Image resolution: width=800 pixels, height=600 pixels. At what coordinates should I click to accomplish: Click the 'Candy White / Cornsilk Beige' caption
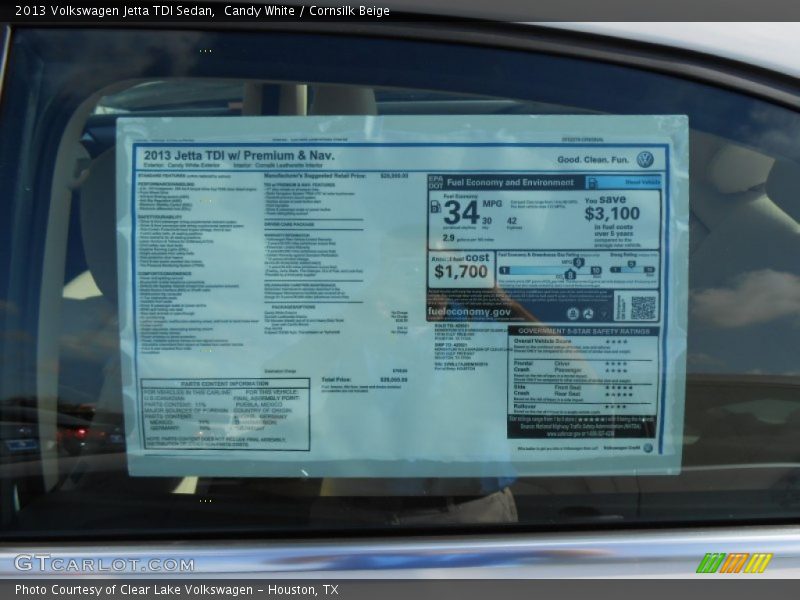307,11
